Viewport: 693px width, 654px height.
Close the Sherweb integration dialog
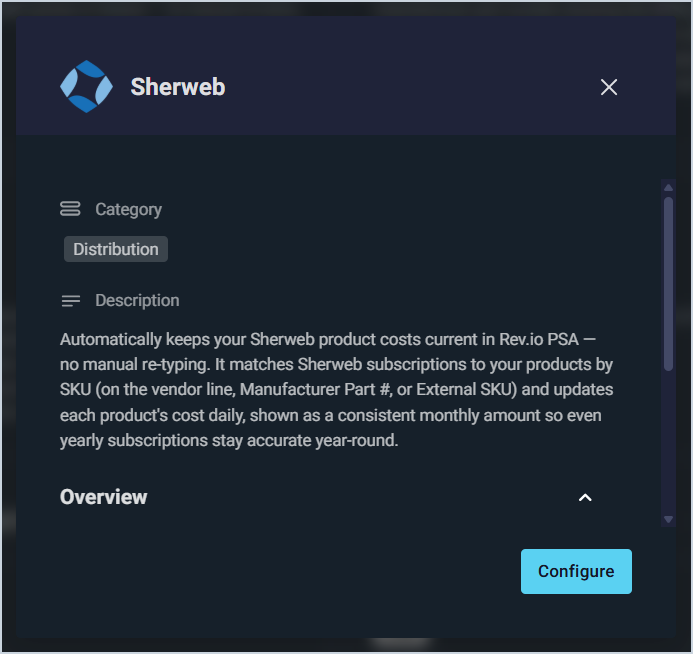pyautogui.click(x=609, y=87)
